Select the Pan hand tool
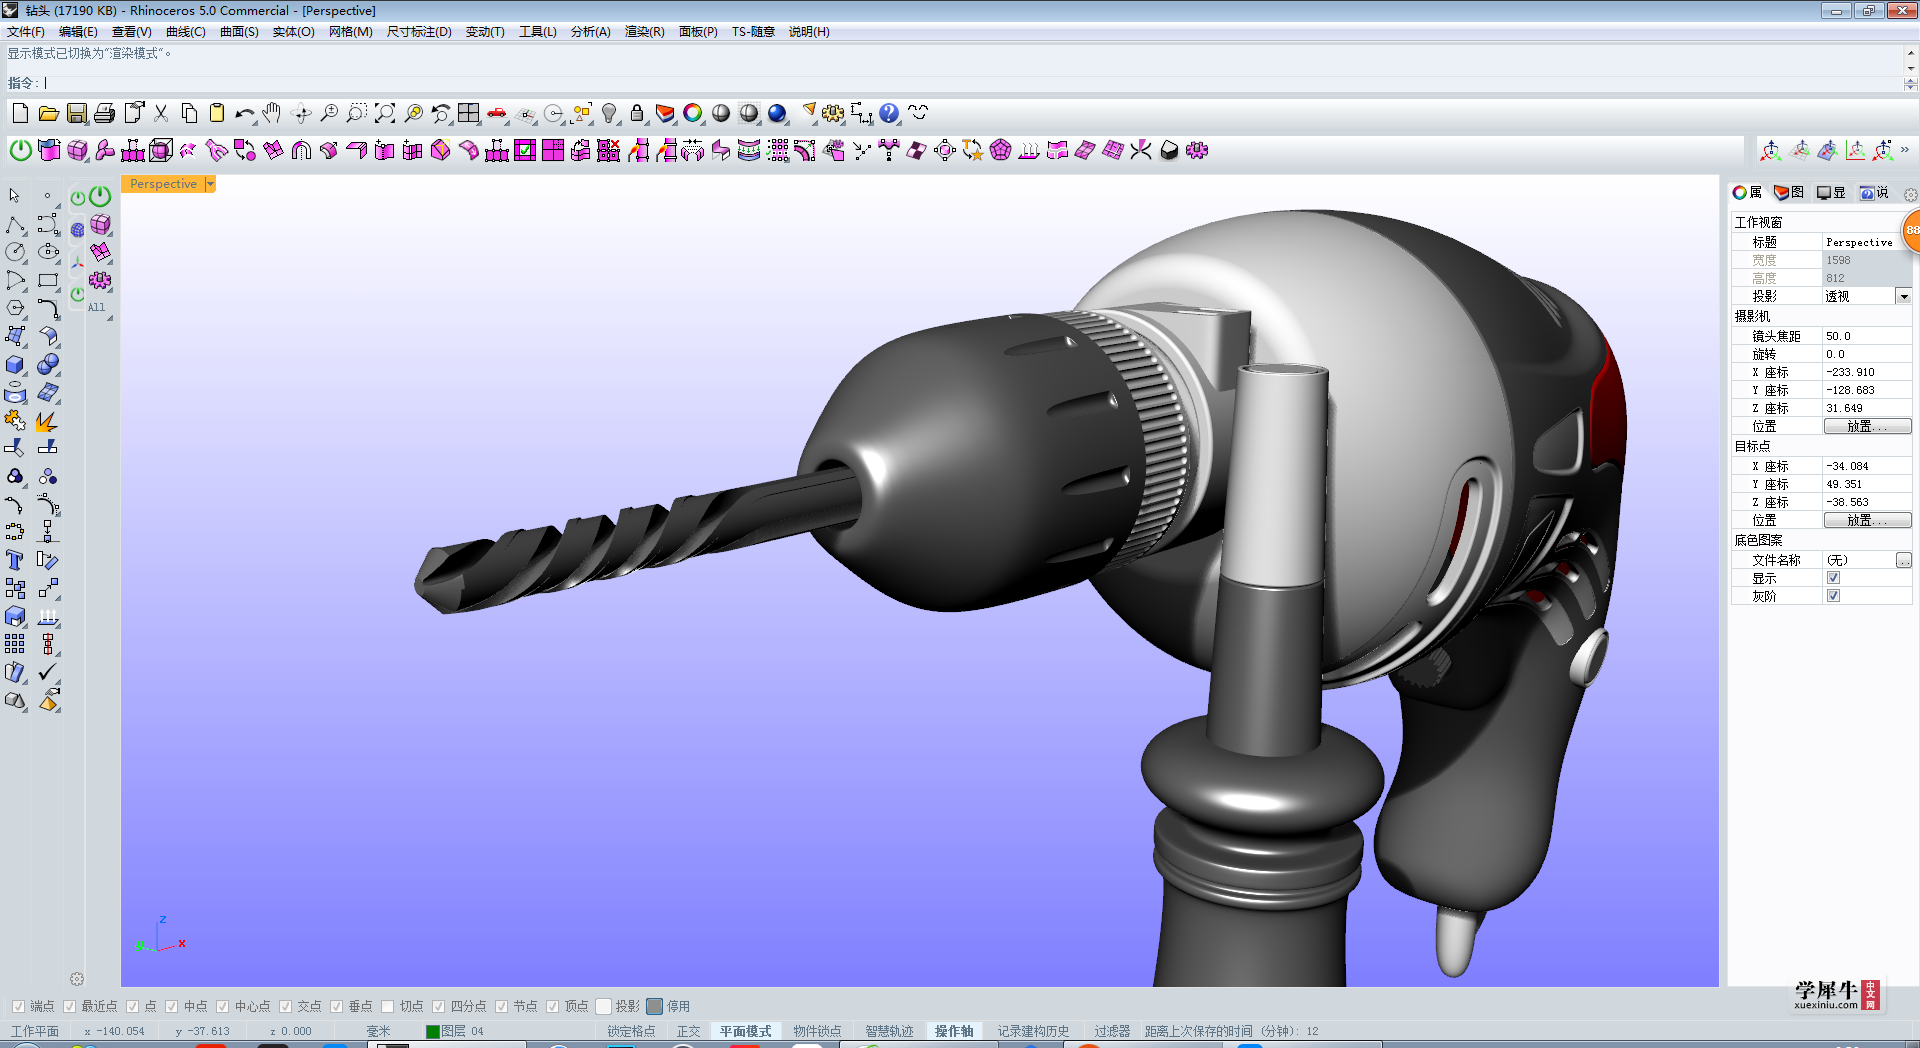This screenshot has width=1920, height=1048. coord(272,113)
